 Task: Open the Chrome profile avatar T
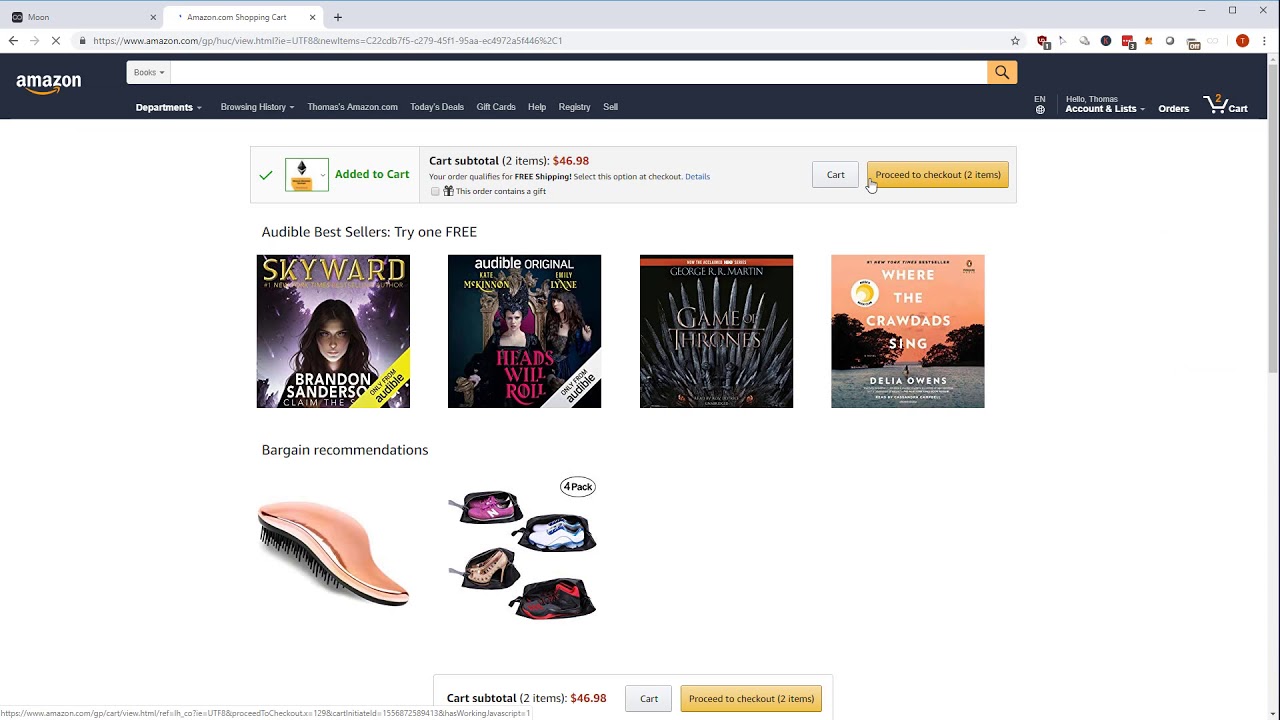[1242, 41]
